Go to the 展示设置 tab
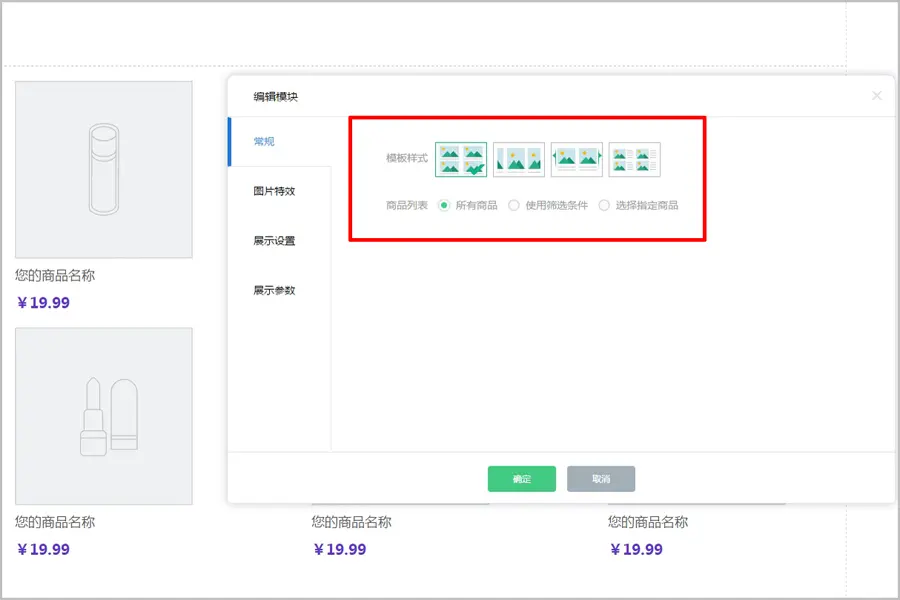 [x=274, y=241]
